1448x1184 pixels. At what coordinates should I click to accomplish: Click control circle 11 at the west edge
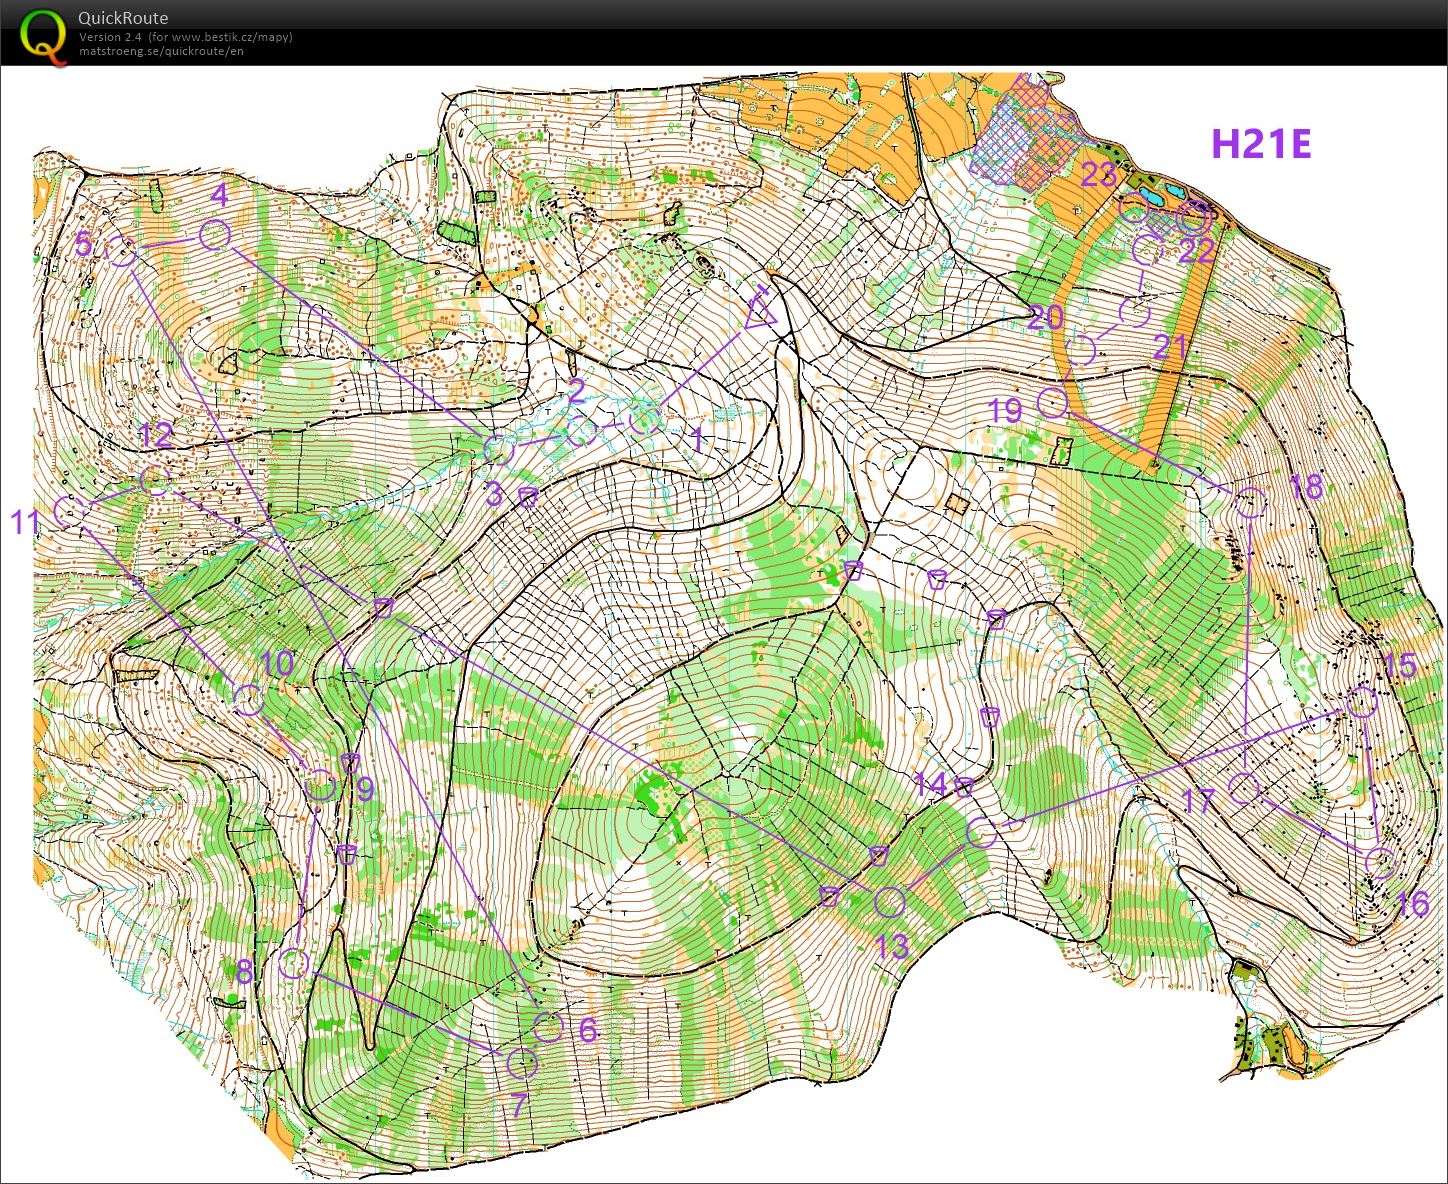tap(68, 511)
